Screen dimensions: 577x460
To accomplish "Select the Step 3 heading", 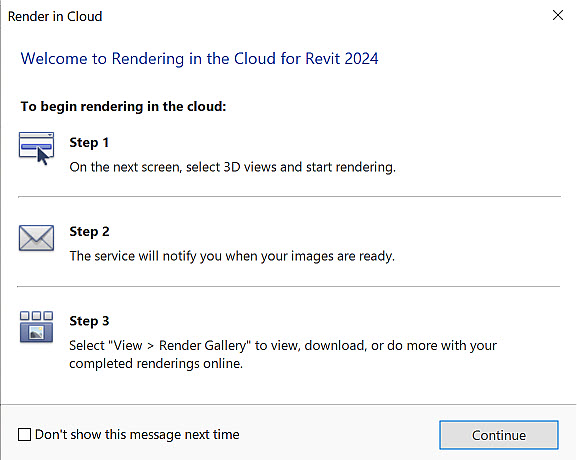I will [89, 321].
